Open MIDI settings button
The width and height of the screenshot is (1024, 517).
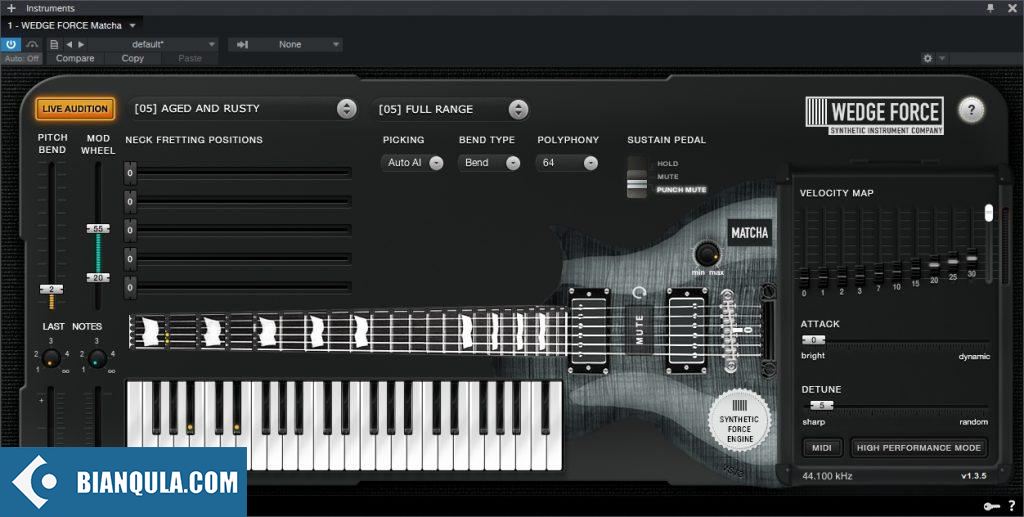click(x=822, y=448)
